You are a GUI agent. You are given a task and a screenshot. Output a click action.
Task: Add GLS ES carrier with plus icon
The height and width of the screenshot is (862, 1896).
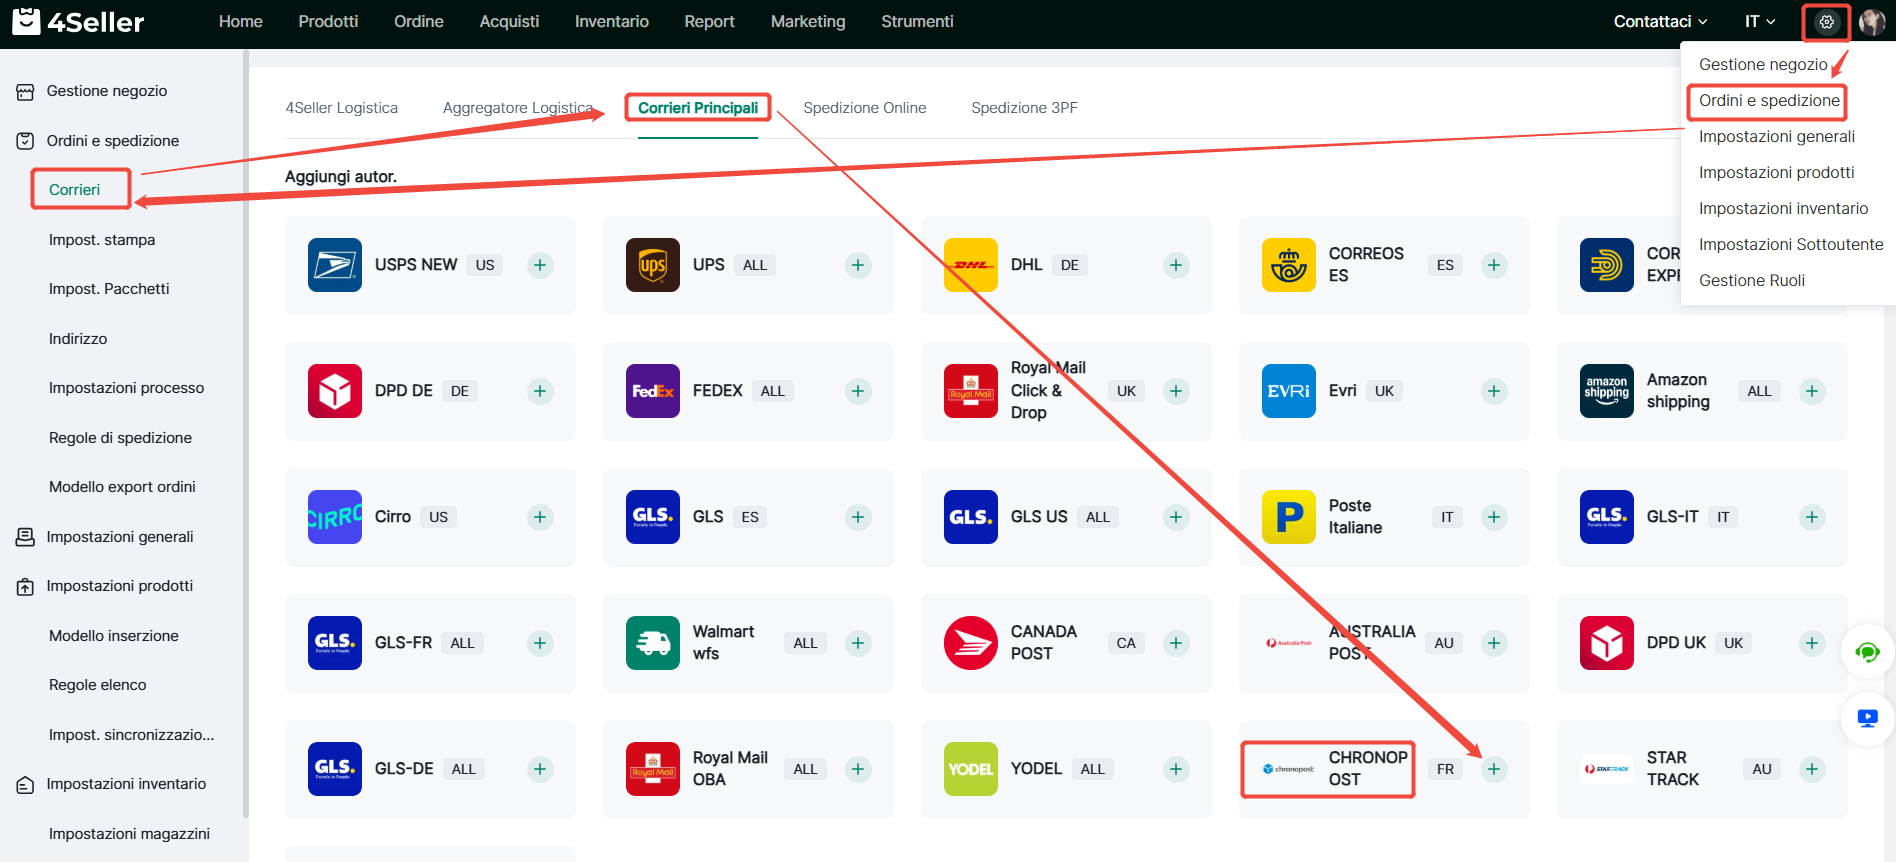point(858,517)
